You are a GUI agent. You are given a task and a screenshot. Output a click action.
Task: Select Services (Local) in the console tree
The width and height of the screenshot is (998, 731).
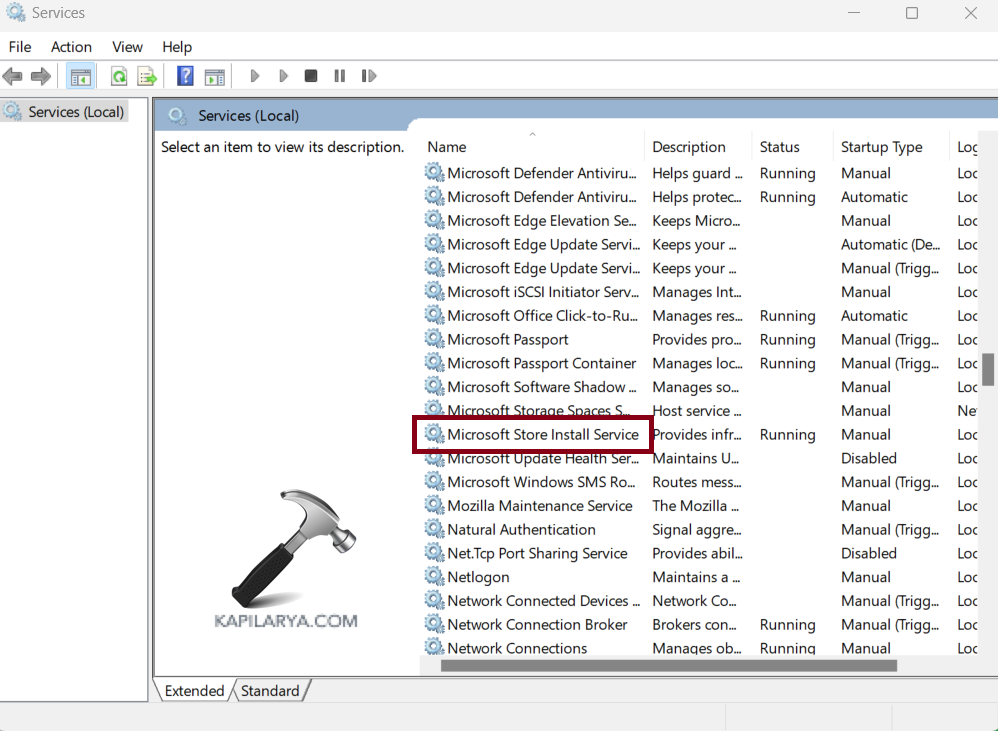point(76,112)
